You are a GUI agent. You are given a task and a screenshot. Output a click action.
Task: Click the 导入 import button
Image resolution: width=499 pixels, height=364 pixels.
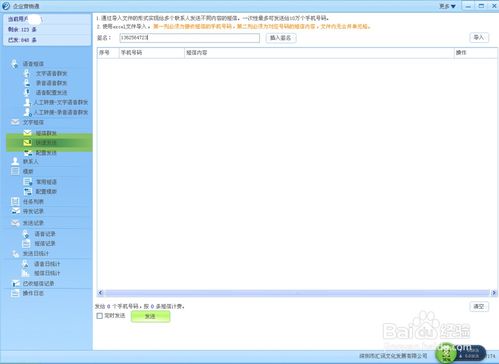pyautogui.click(x=479, y=37)
